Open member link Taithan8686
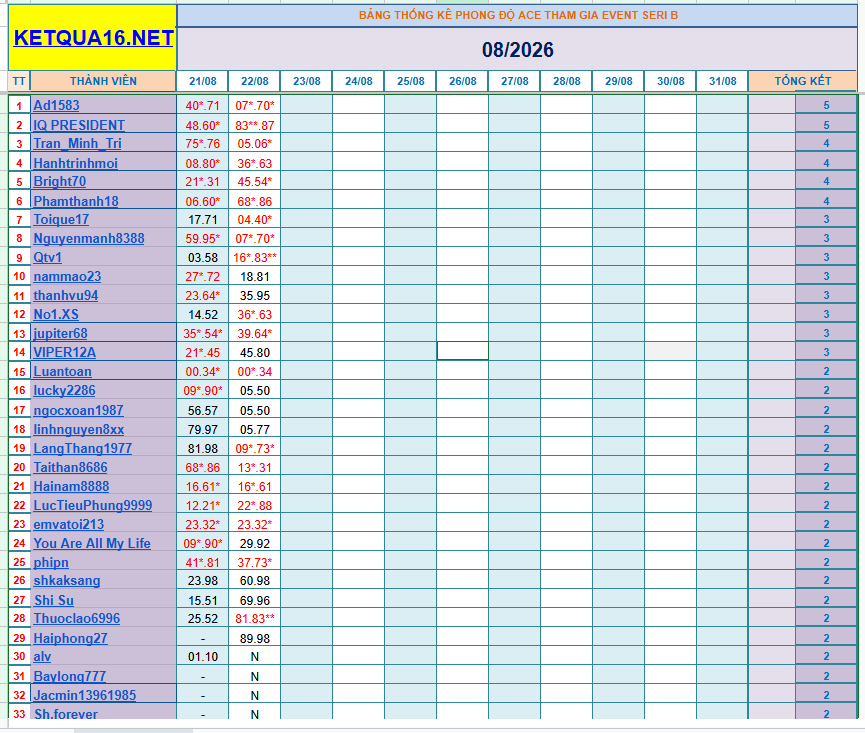This screenshot has height=733, width=865. [70, 467]
